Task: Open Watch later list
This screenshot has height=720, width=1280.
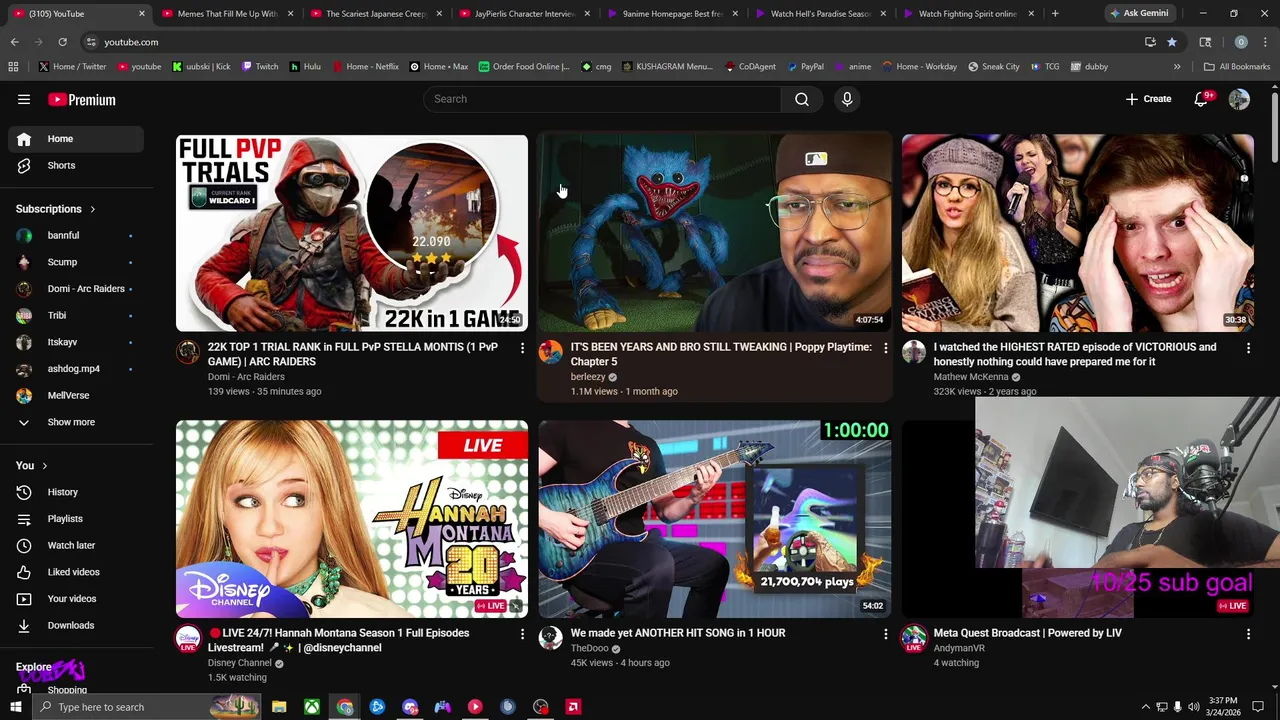Action: [x=76, y=545]
